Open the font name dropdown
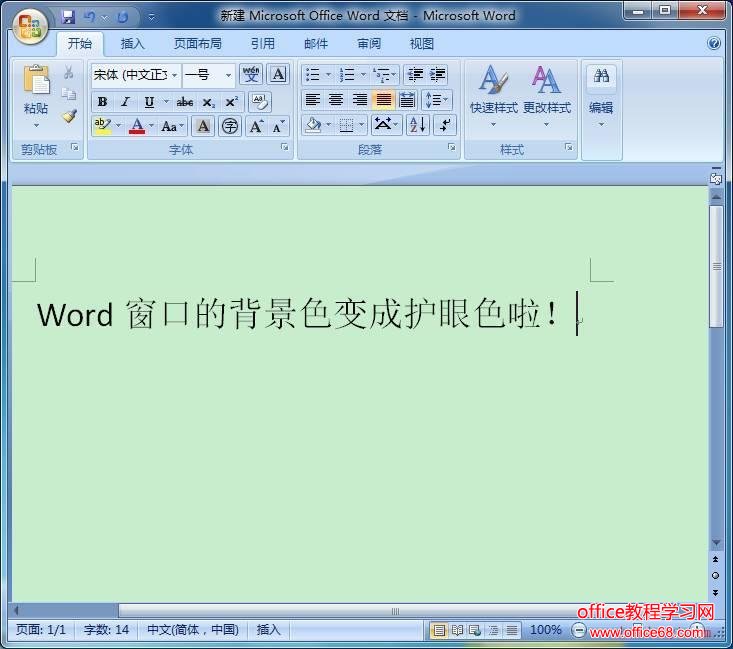Image resolution: width=733 pixels, height=649 pixels. [x=174, y=75]
